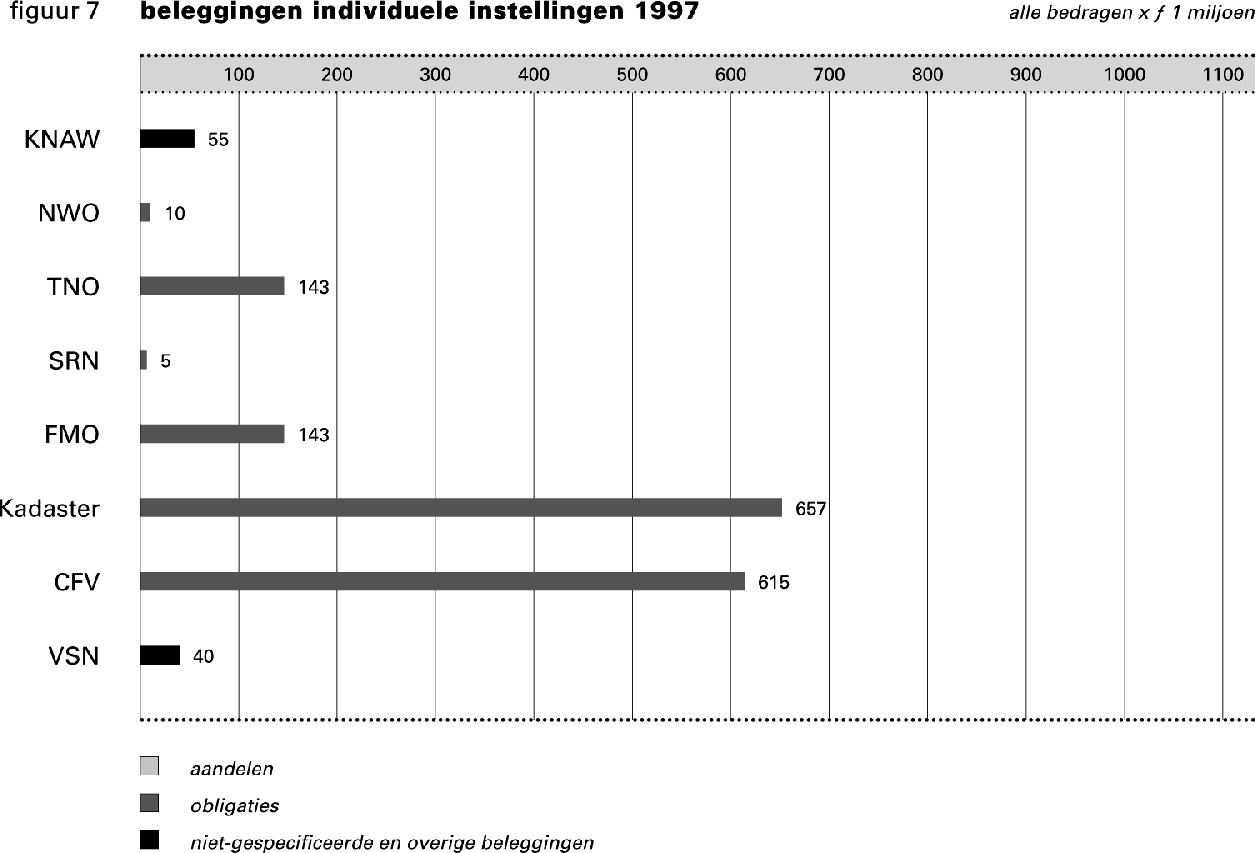Select the NWO bar
The image size is (1255, 853).
[146, 213]
